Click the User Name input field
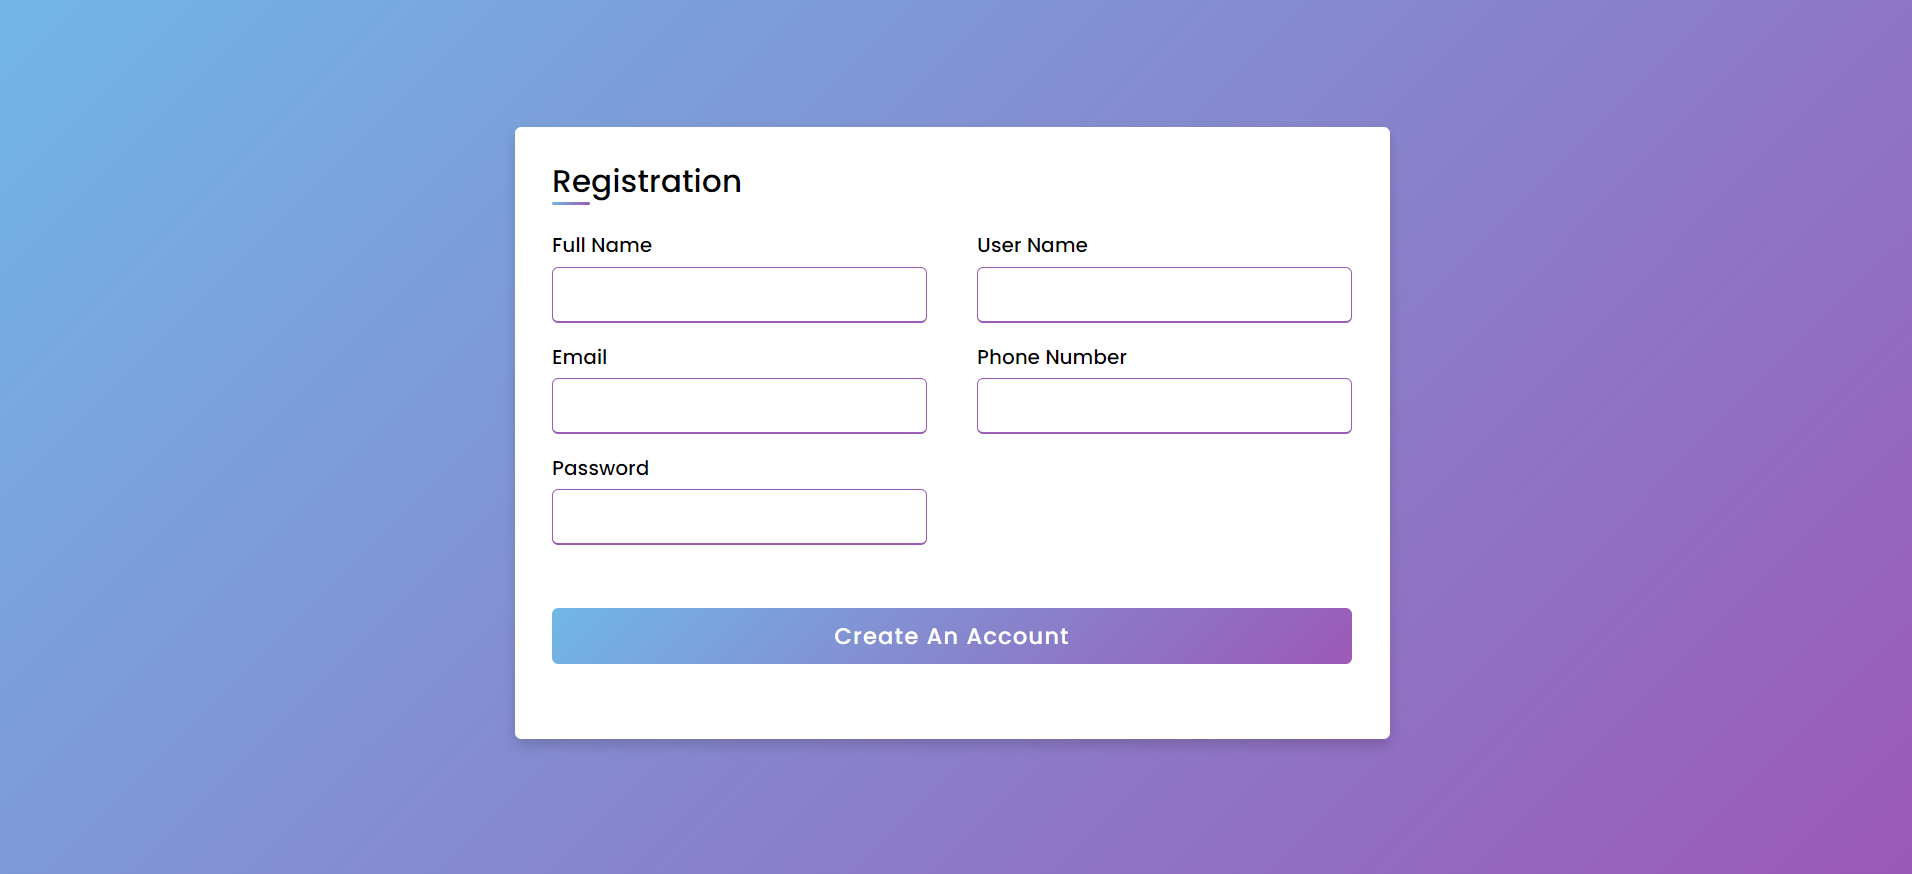The height and width of the screenshot is (874, 1912). [1163, 294]
